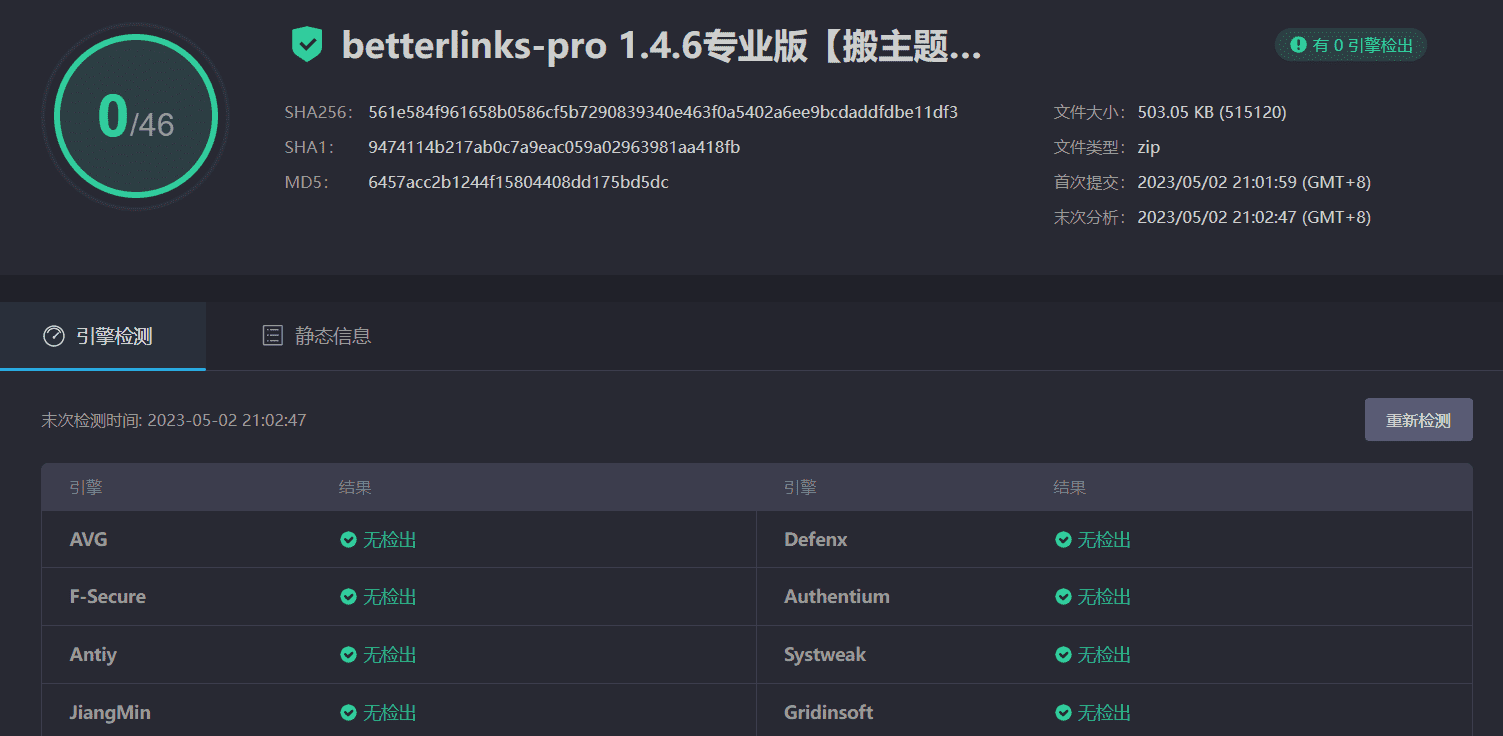Image resolution: width=1503 pixels, height=736 pixels.
Task: Click the 末次检测时间 line above the table
Action: point(174,420)
